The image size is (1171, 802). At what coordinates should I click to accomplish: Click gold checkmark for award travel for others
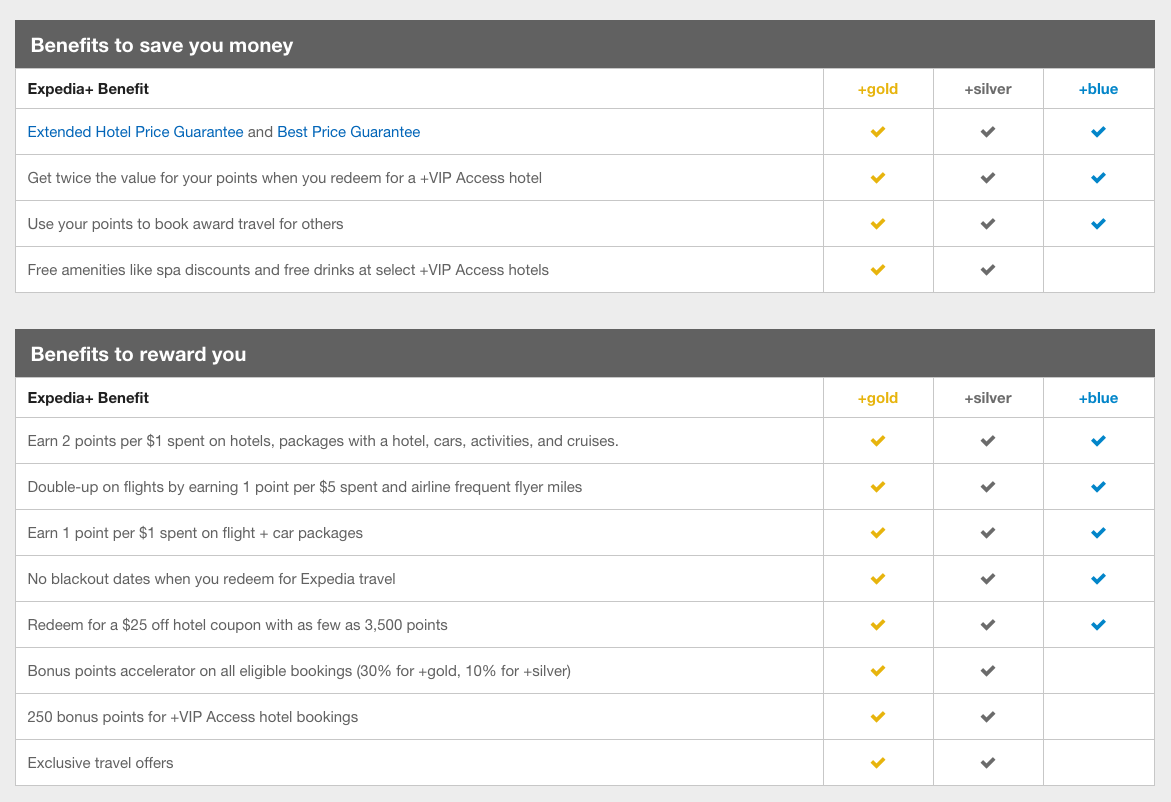click(x=878, y=224)
